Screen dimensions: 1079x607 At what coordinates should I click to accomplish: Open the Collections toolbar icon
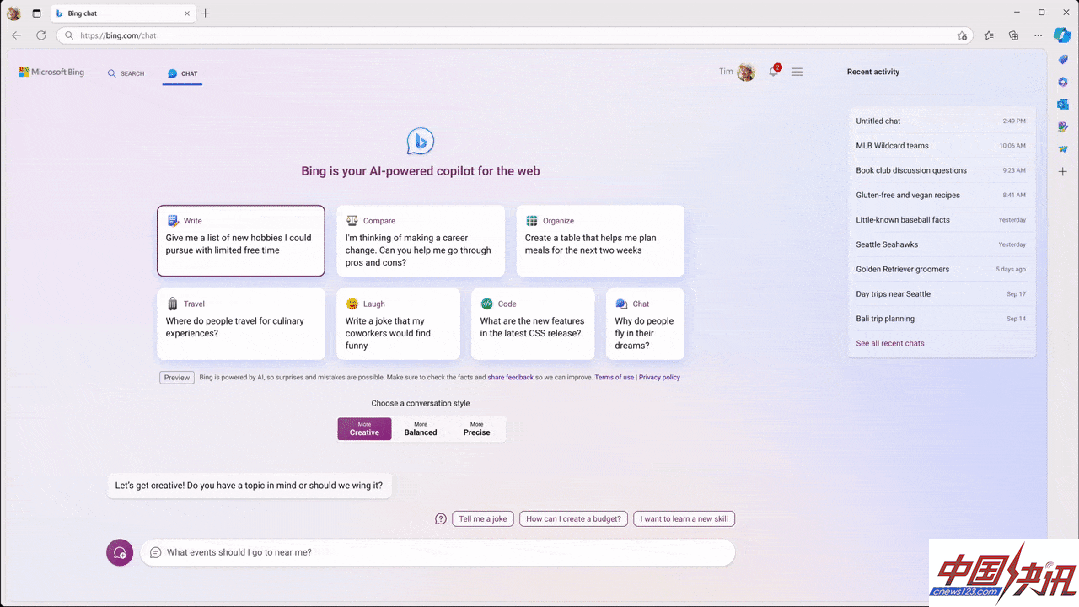coord(1014,35)
